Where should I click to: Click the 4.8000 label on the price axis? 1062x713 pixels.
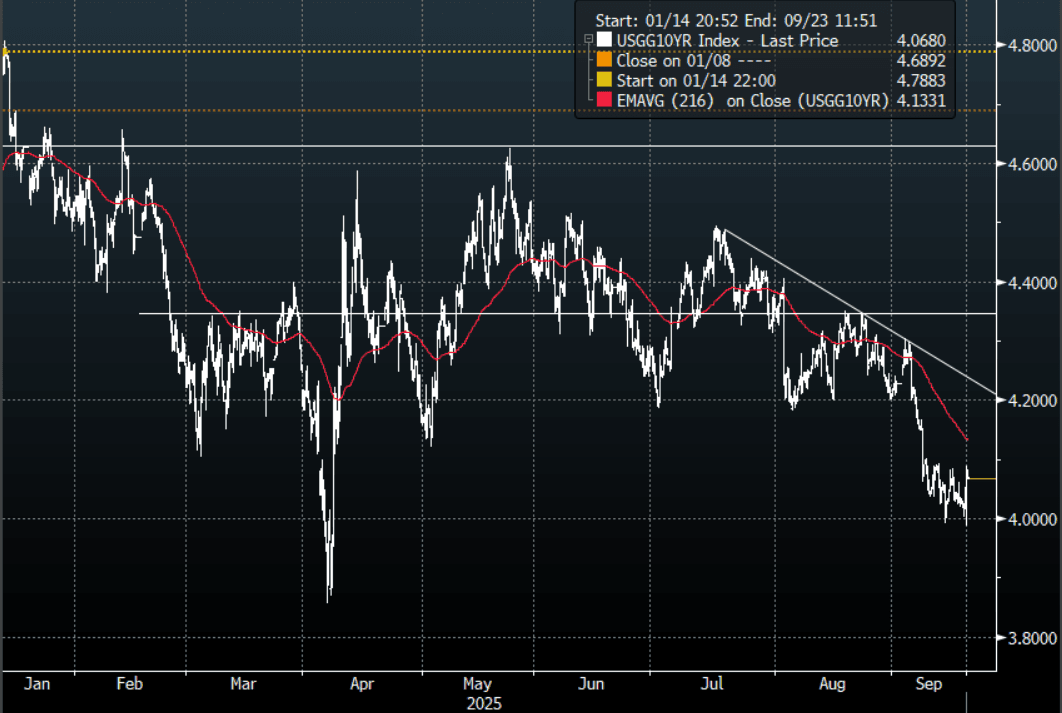tap(1030, 46)
